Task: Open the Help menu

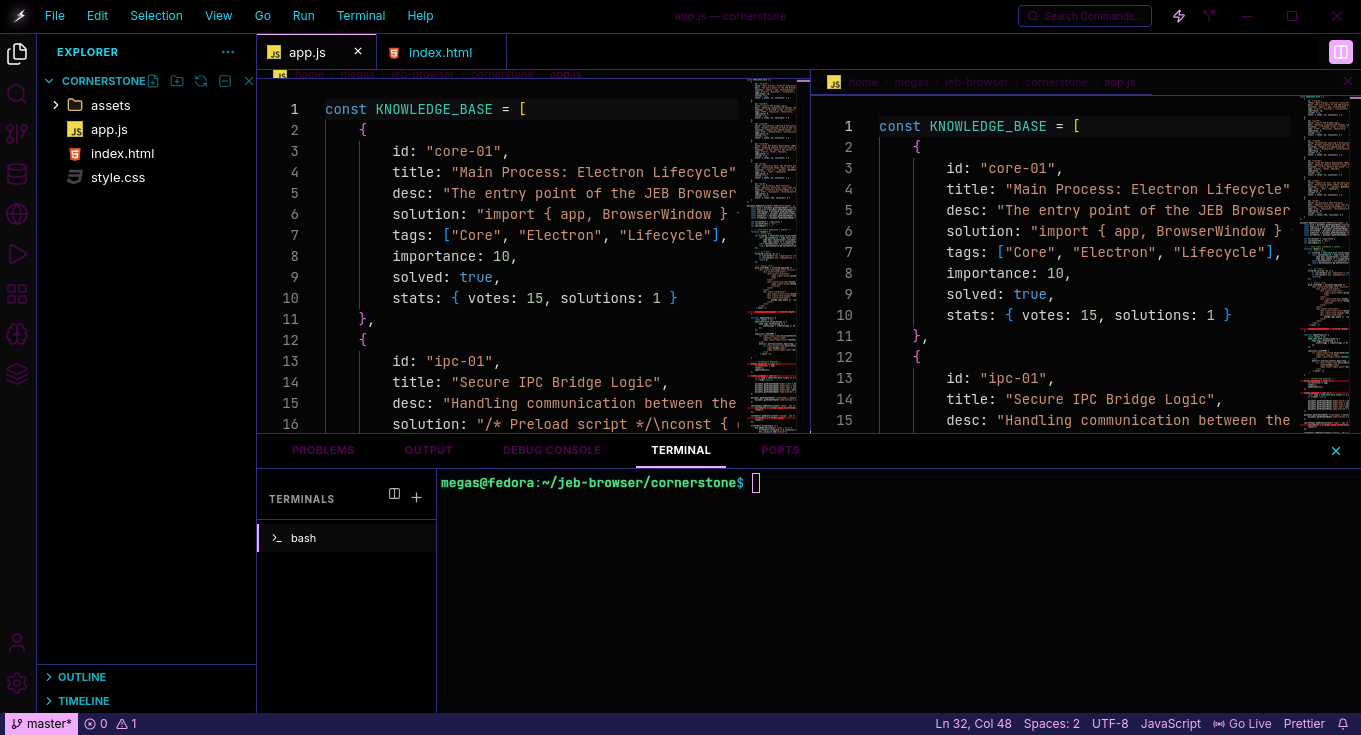Action: point(421,16)
